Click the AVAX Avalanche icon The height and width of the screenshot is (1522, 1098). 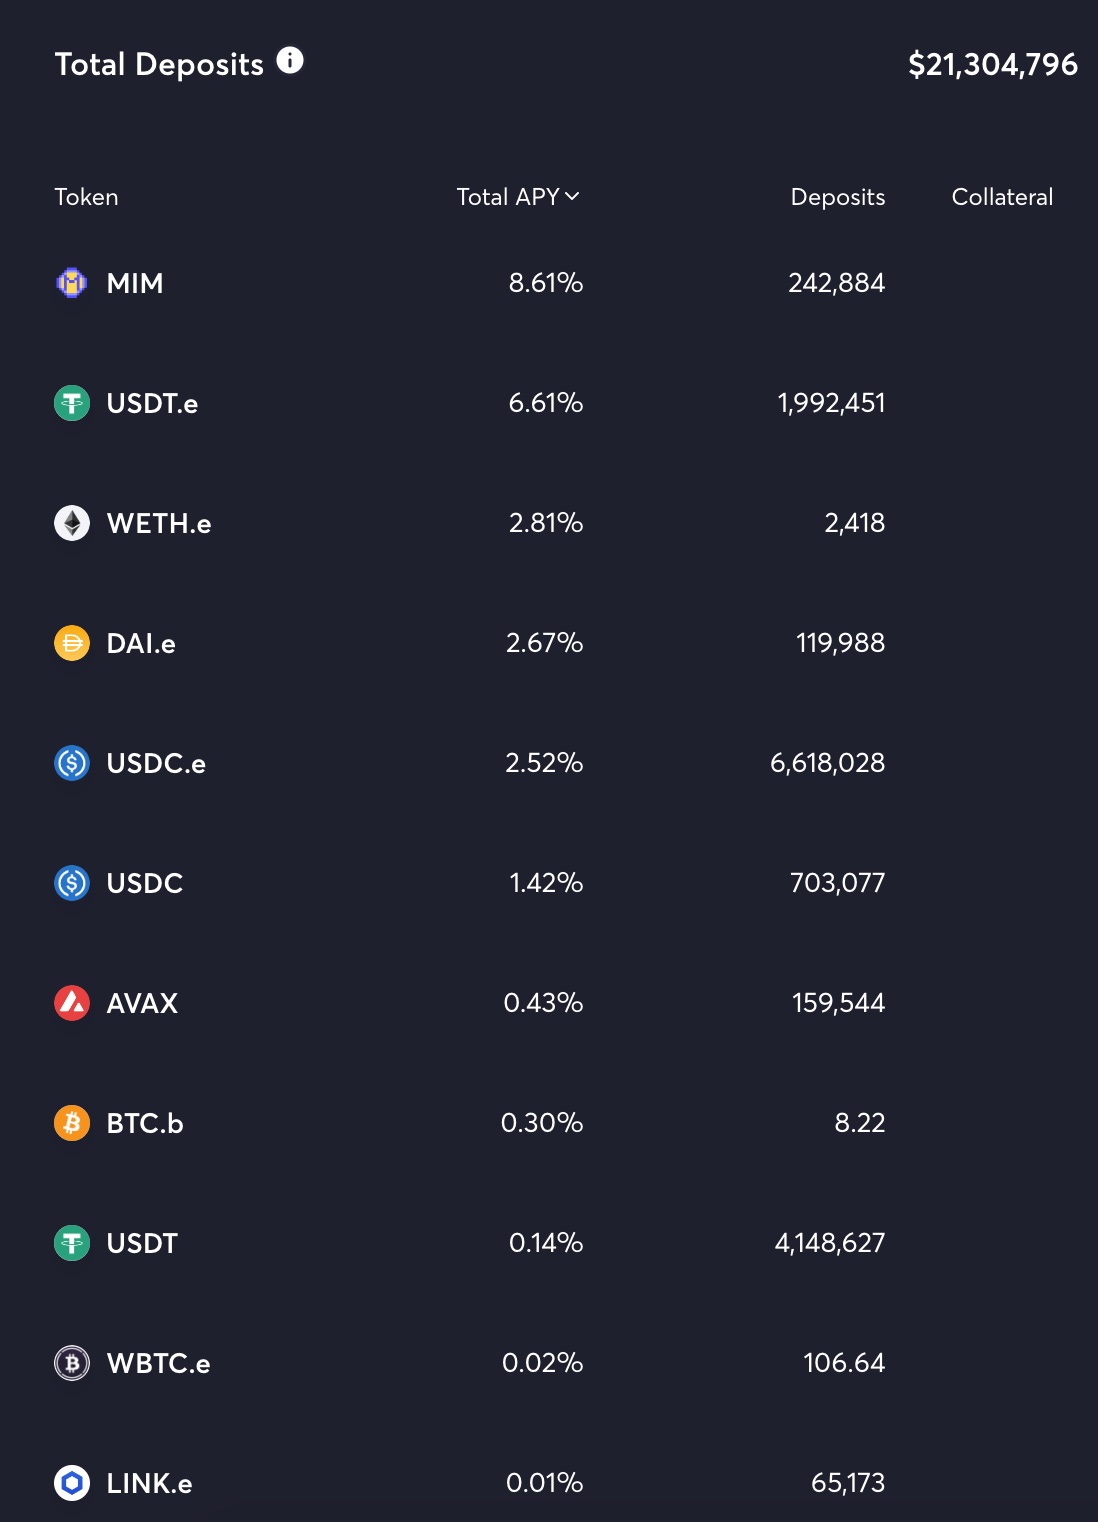(72, 1003)
